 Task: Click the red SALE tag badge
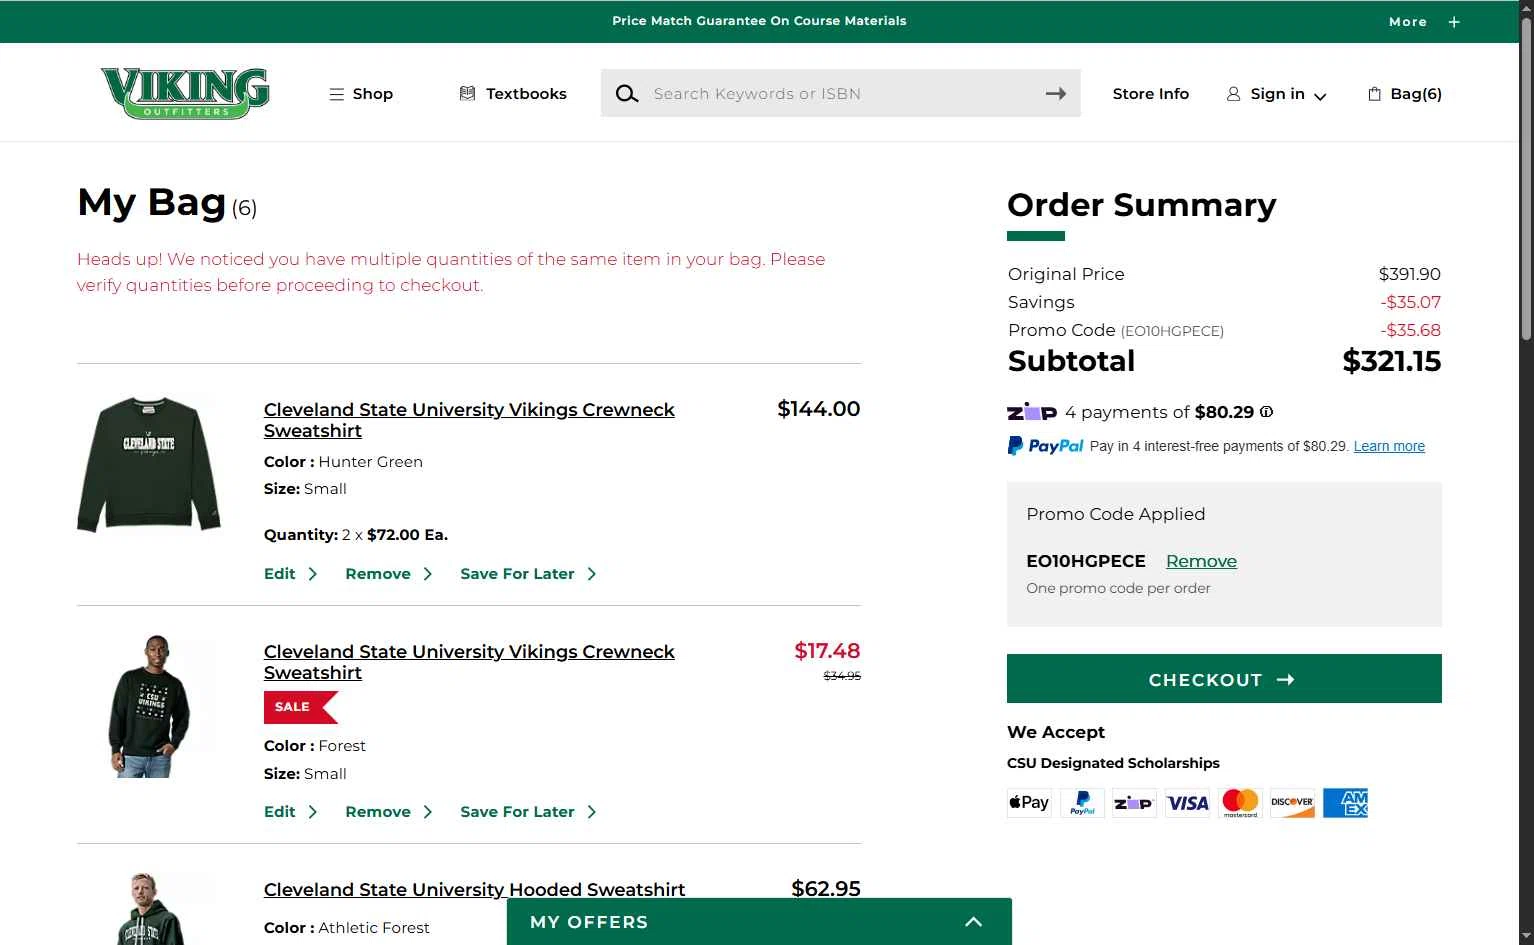point(300,707)
